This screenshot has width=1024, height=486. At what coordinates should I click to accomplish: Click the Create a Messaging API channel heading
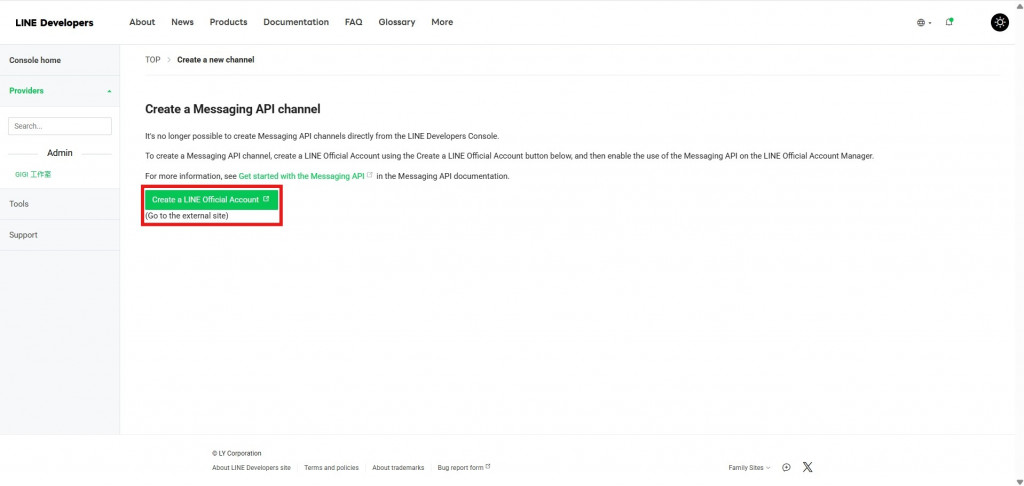tap(232, 109)
